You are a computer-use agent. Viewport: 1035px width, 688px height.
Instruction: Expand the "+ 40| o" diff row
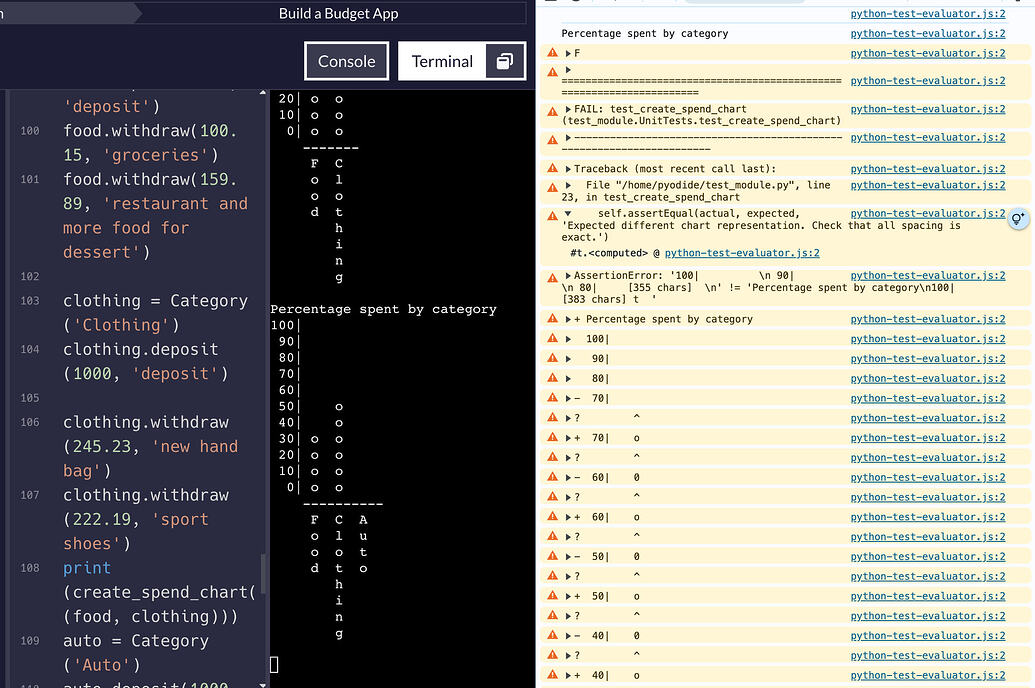pyautogui.click(x=568, y=676)
